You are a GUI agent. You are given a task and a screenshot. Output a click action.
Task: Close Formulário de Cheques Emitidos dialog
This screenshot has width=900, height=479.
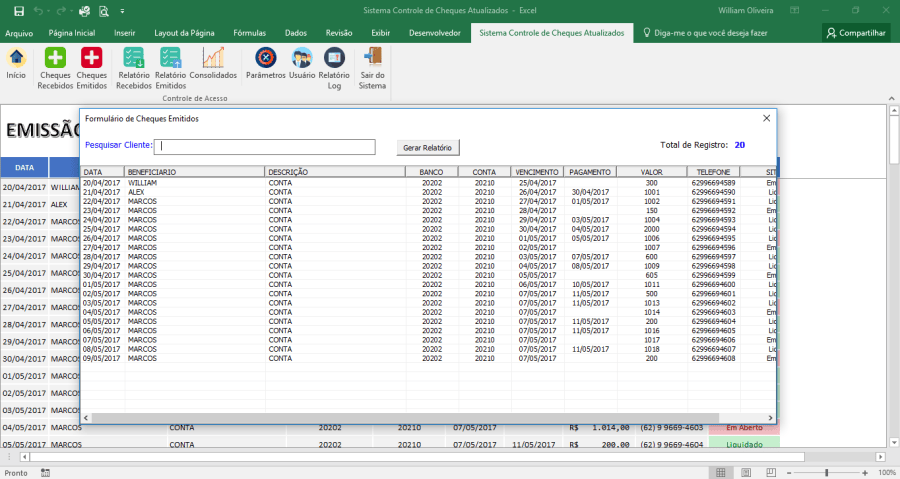coord(766,118)
